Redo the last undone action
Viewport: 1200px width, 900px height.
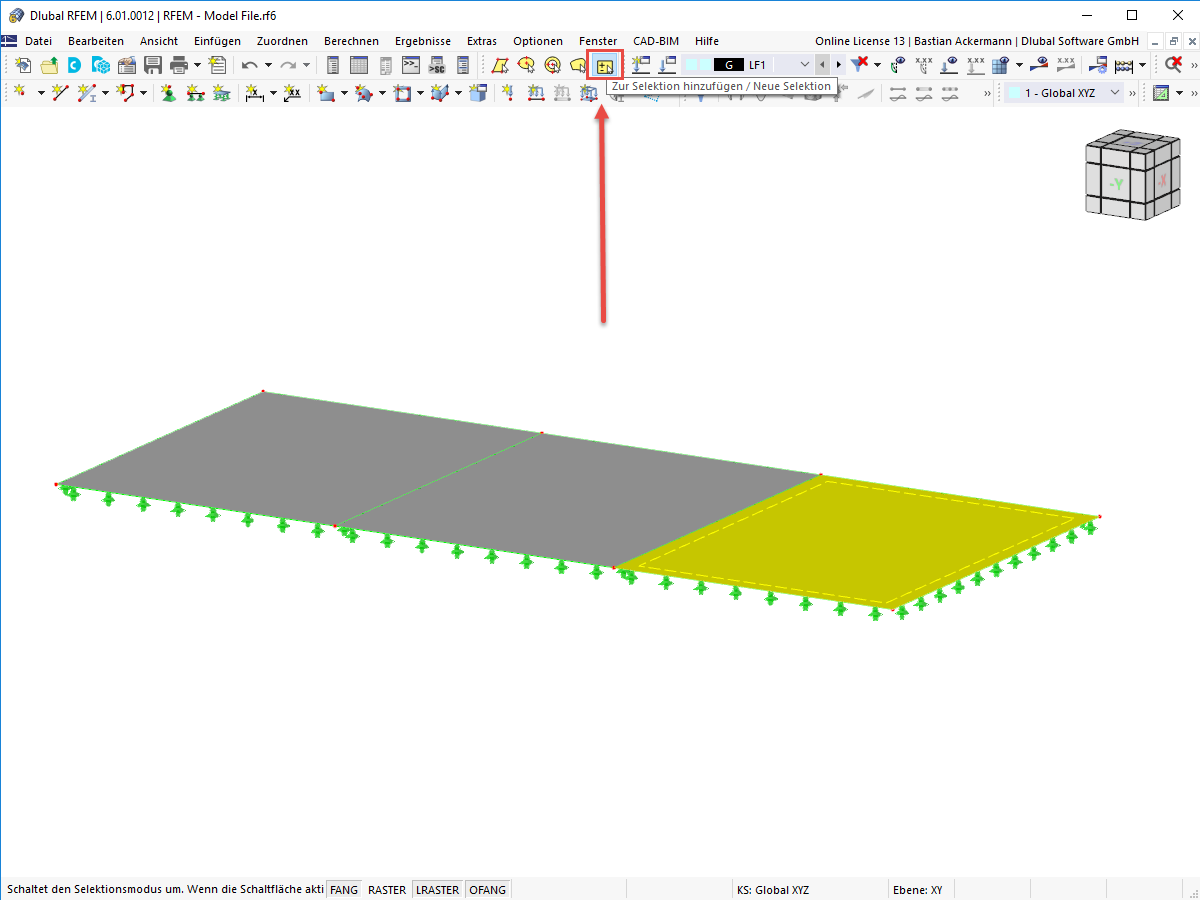pos(288,65)
